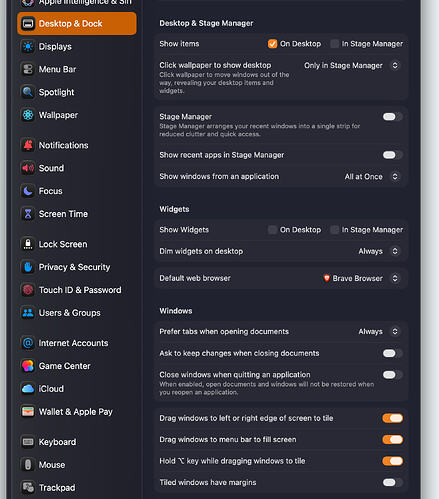Toggle Ask to keep changes when closing documents

pyautogui.click(x=392, y=353)
